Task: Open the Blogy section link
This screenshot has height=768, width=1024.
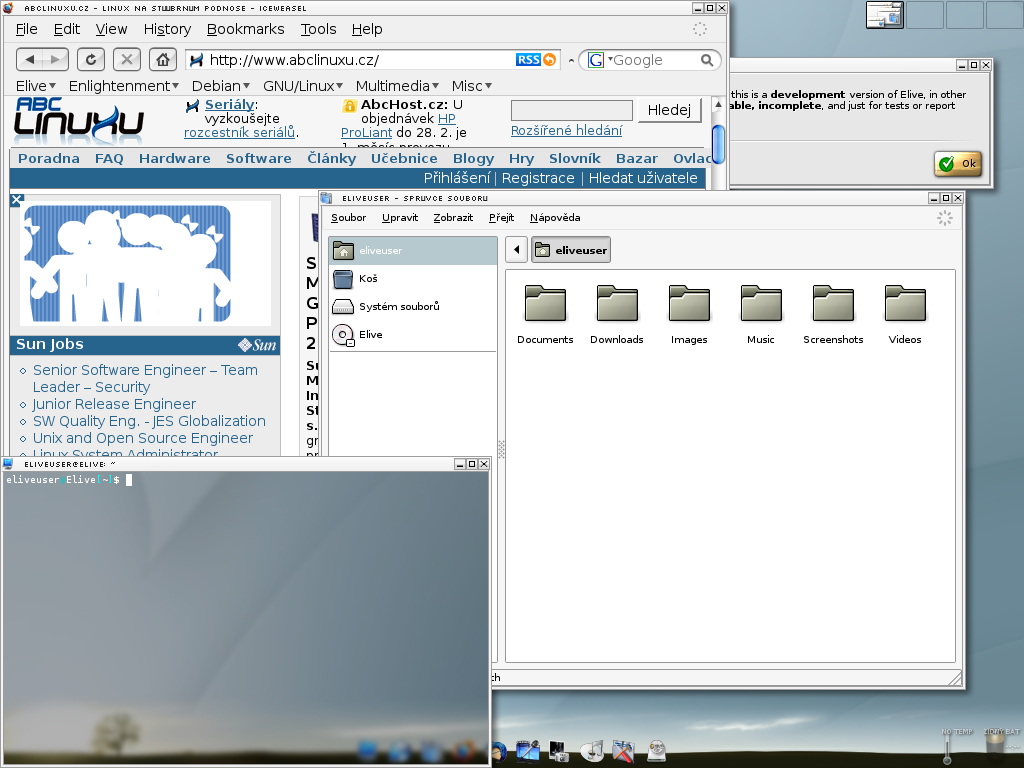Action: tap(473, 159)
